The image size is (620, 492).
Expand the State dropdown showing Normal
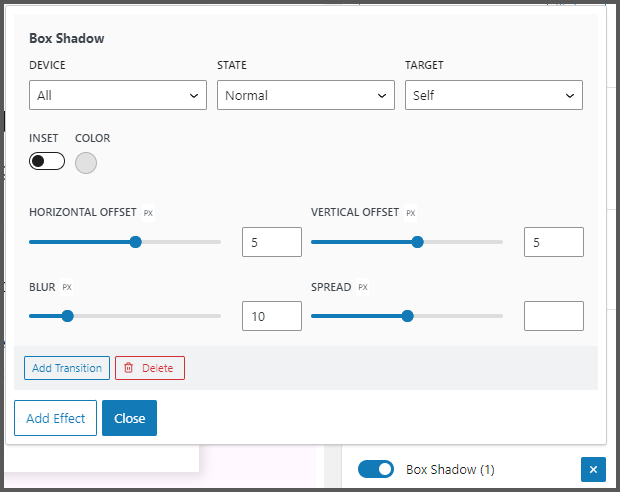tap(305, 96)
